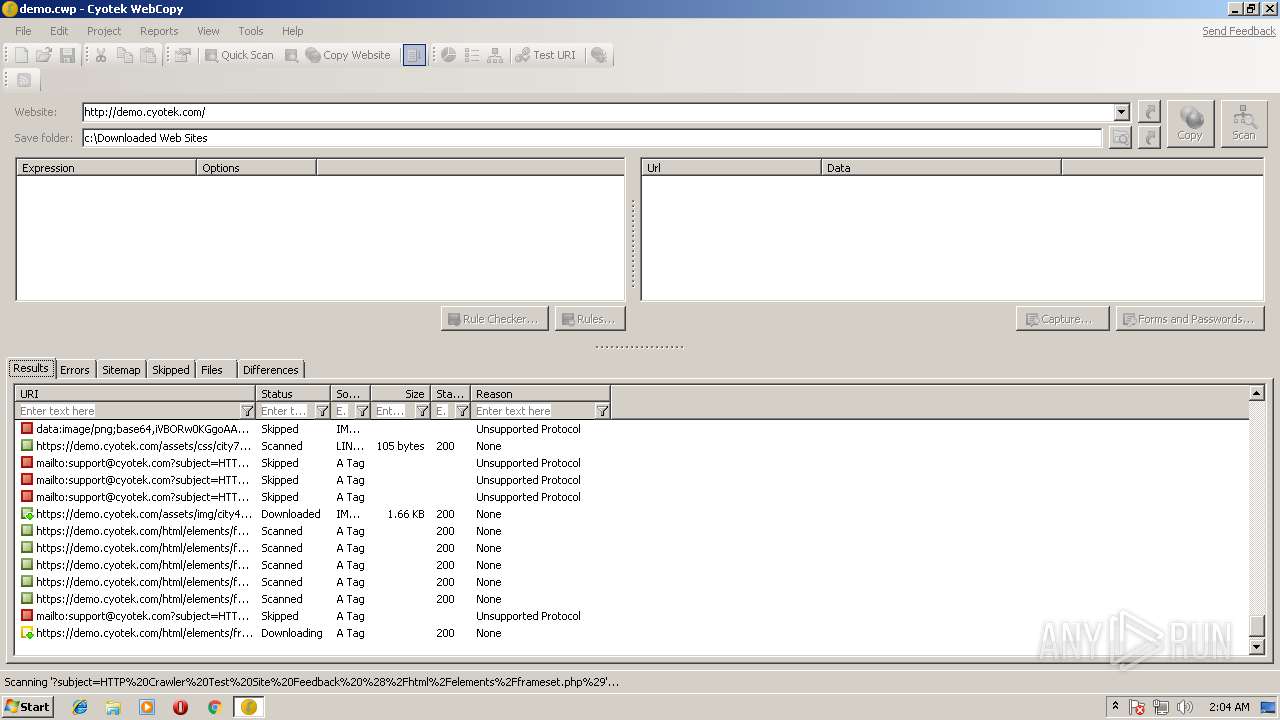Screen dimensions: 1280x720
Task: Open the Reason column filter dropdown
Action: pos(602,411)
